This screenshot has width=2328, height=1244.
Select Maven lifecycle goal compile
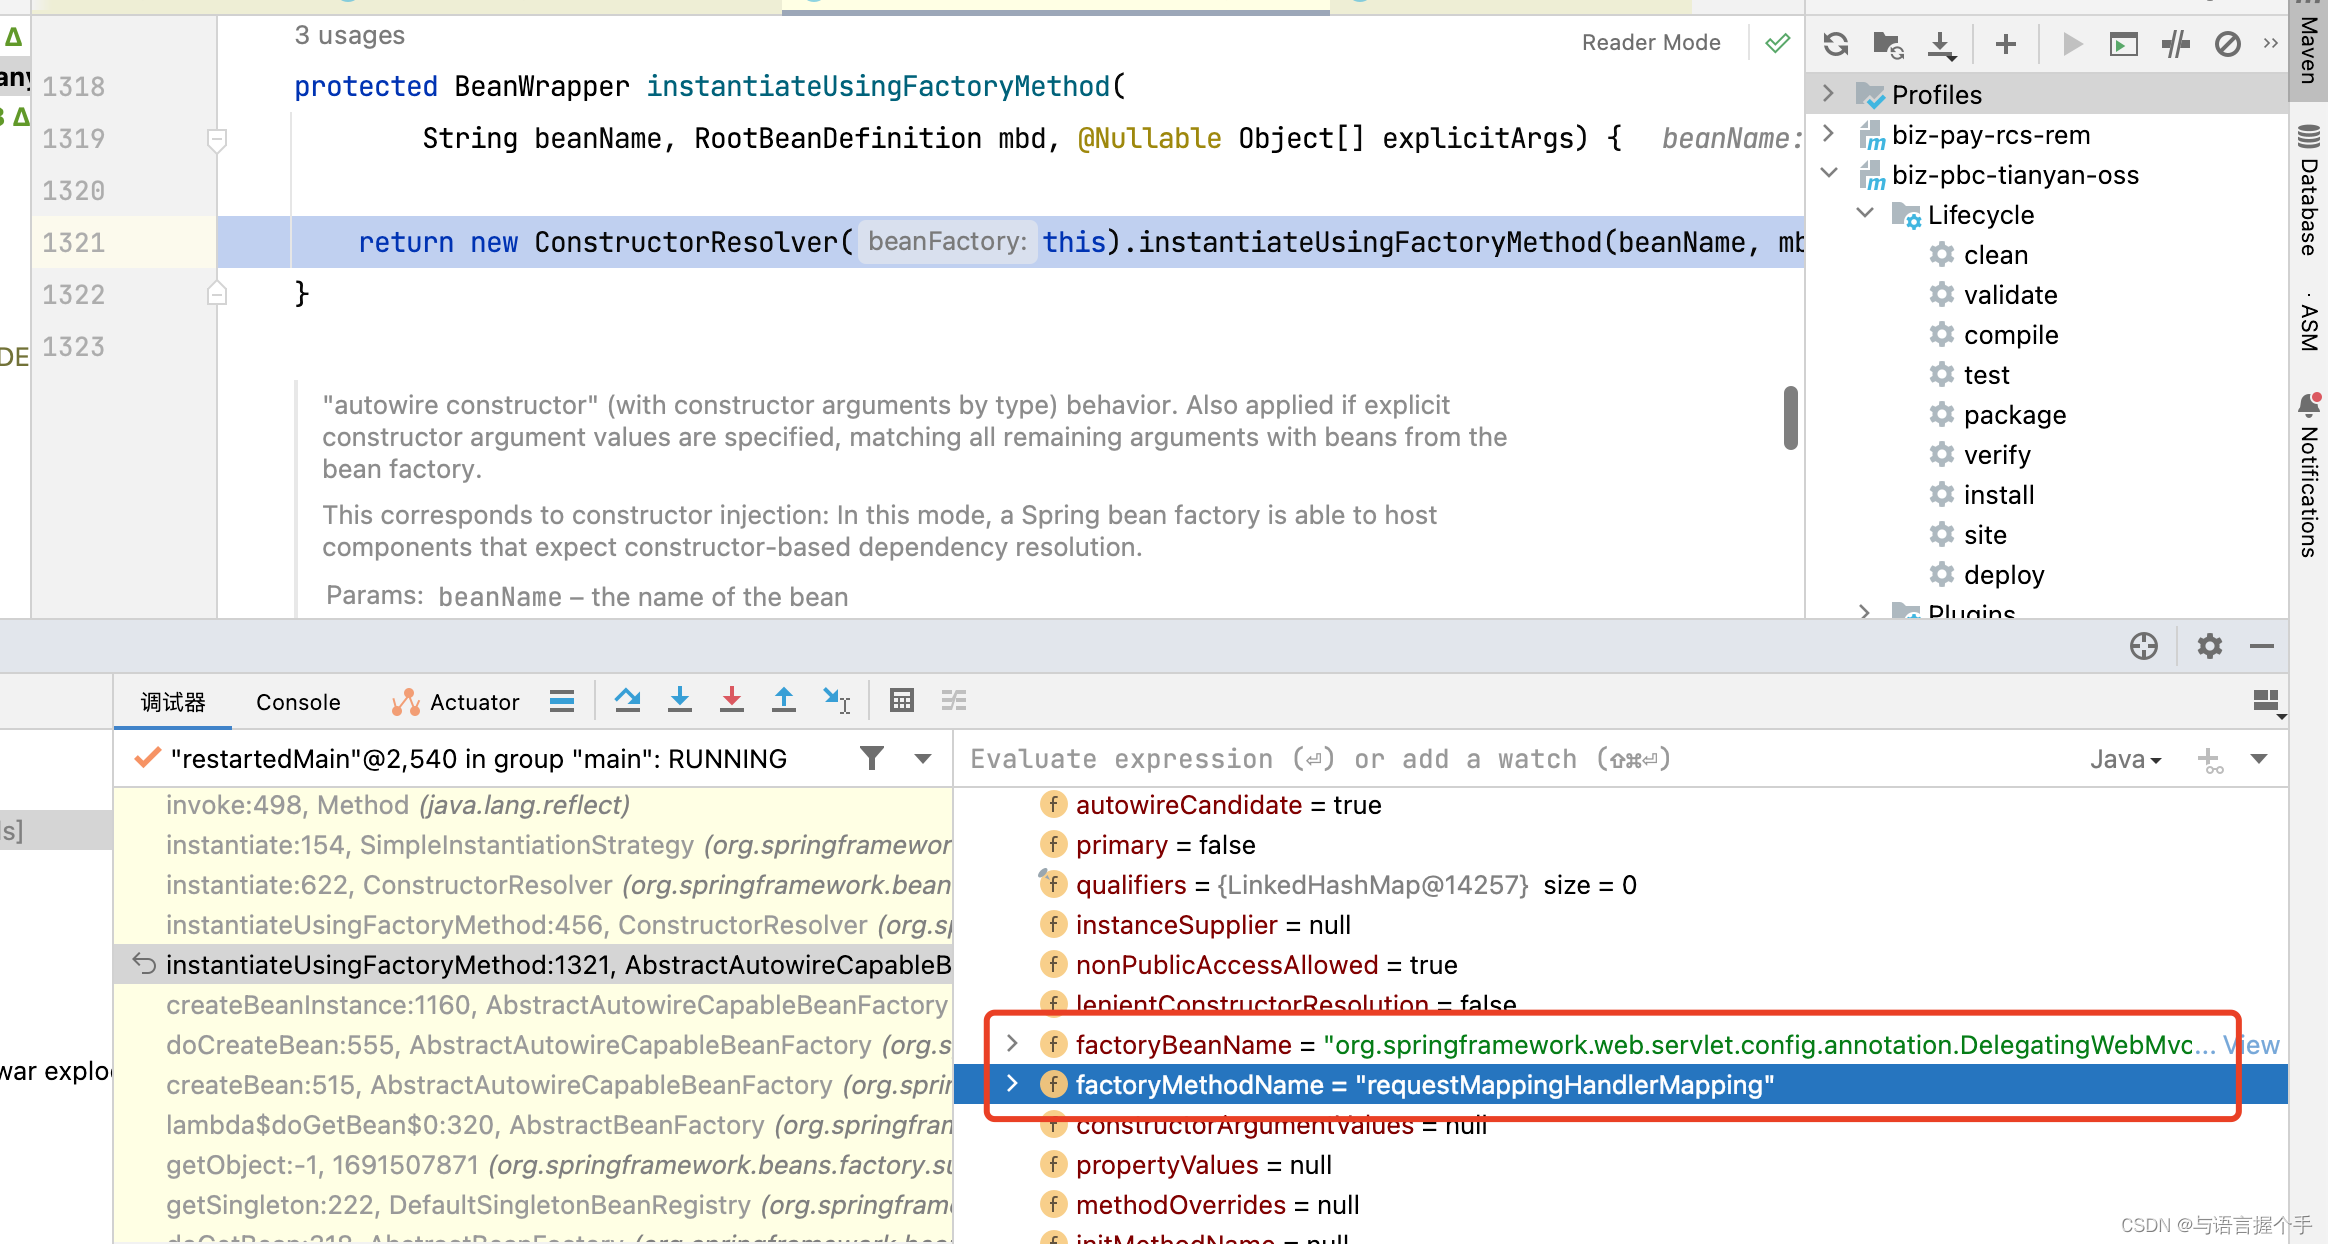pos(2011,335)
